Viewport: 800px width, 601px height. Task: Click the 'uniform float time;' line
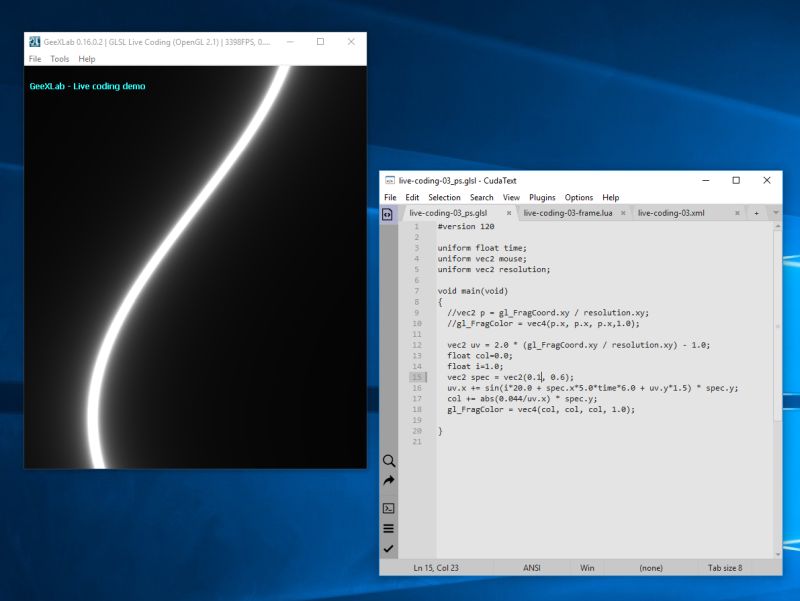[x=482, y=248]
